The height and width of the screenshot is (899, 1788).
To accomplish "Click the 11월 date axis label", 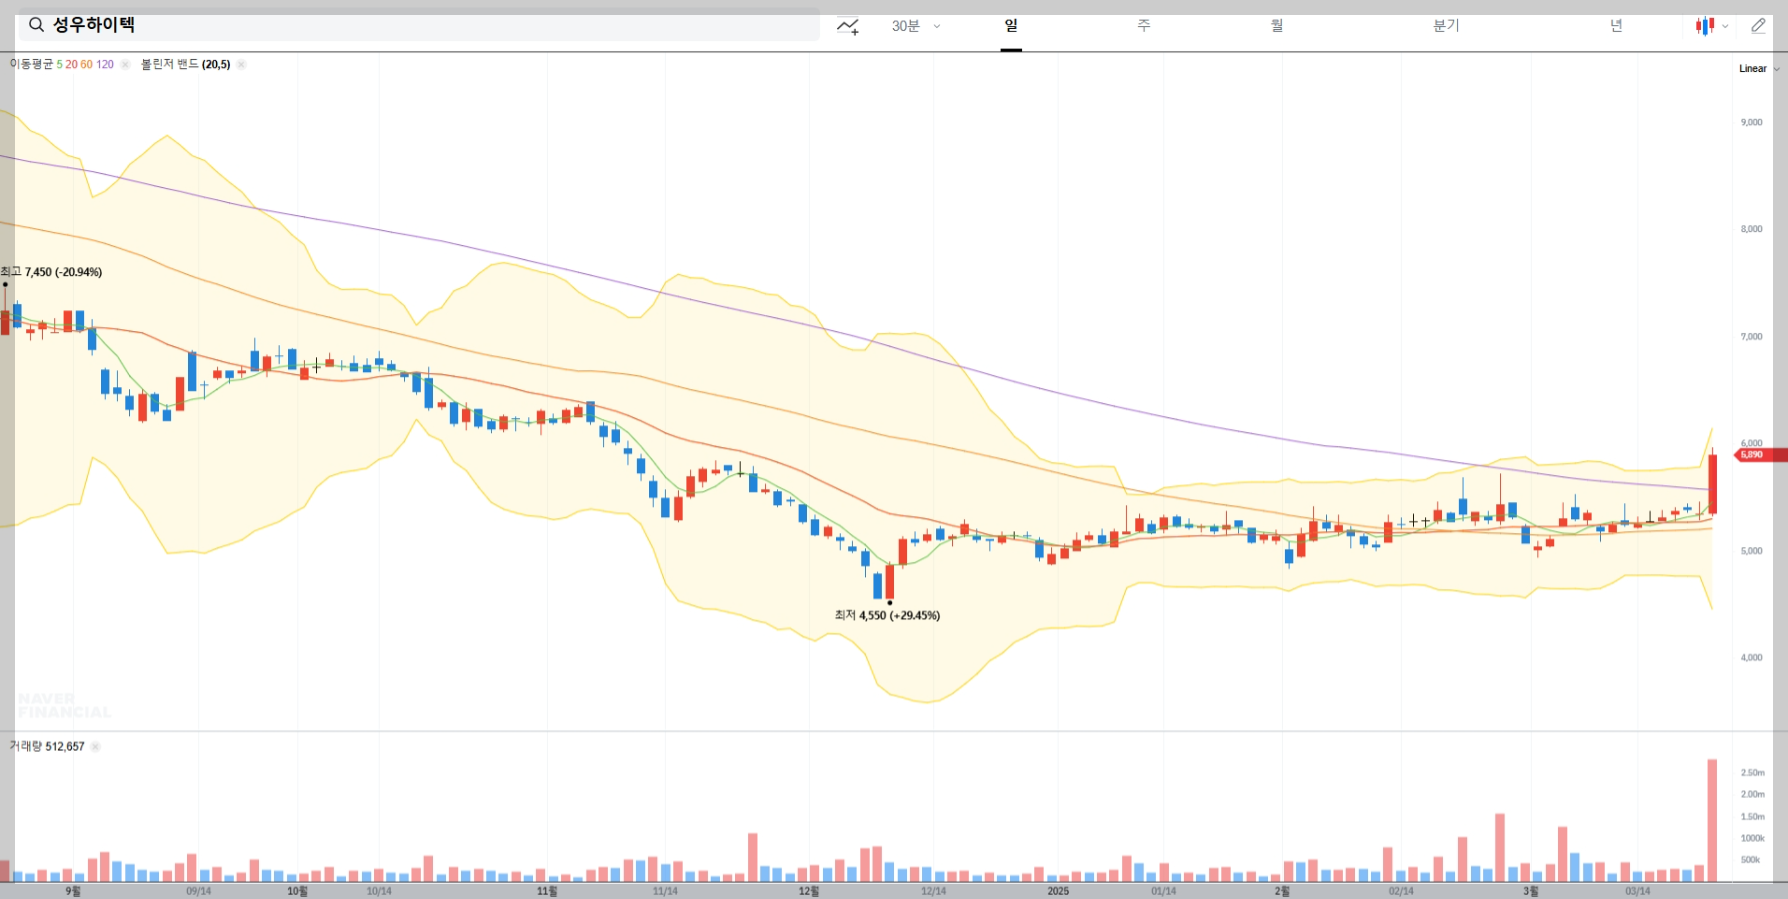I will (546, 891).
